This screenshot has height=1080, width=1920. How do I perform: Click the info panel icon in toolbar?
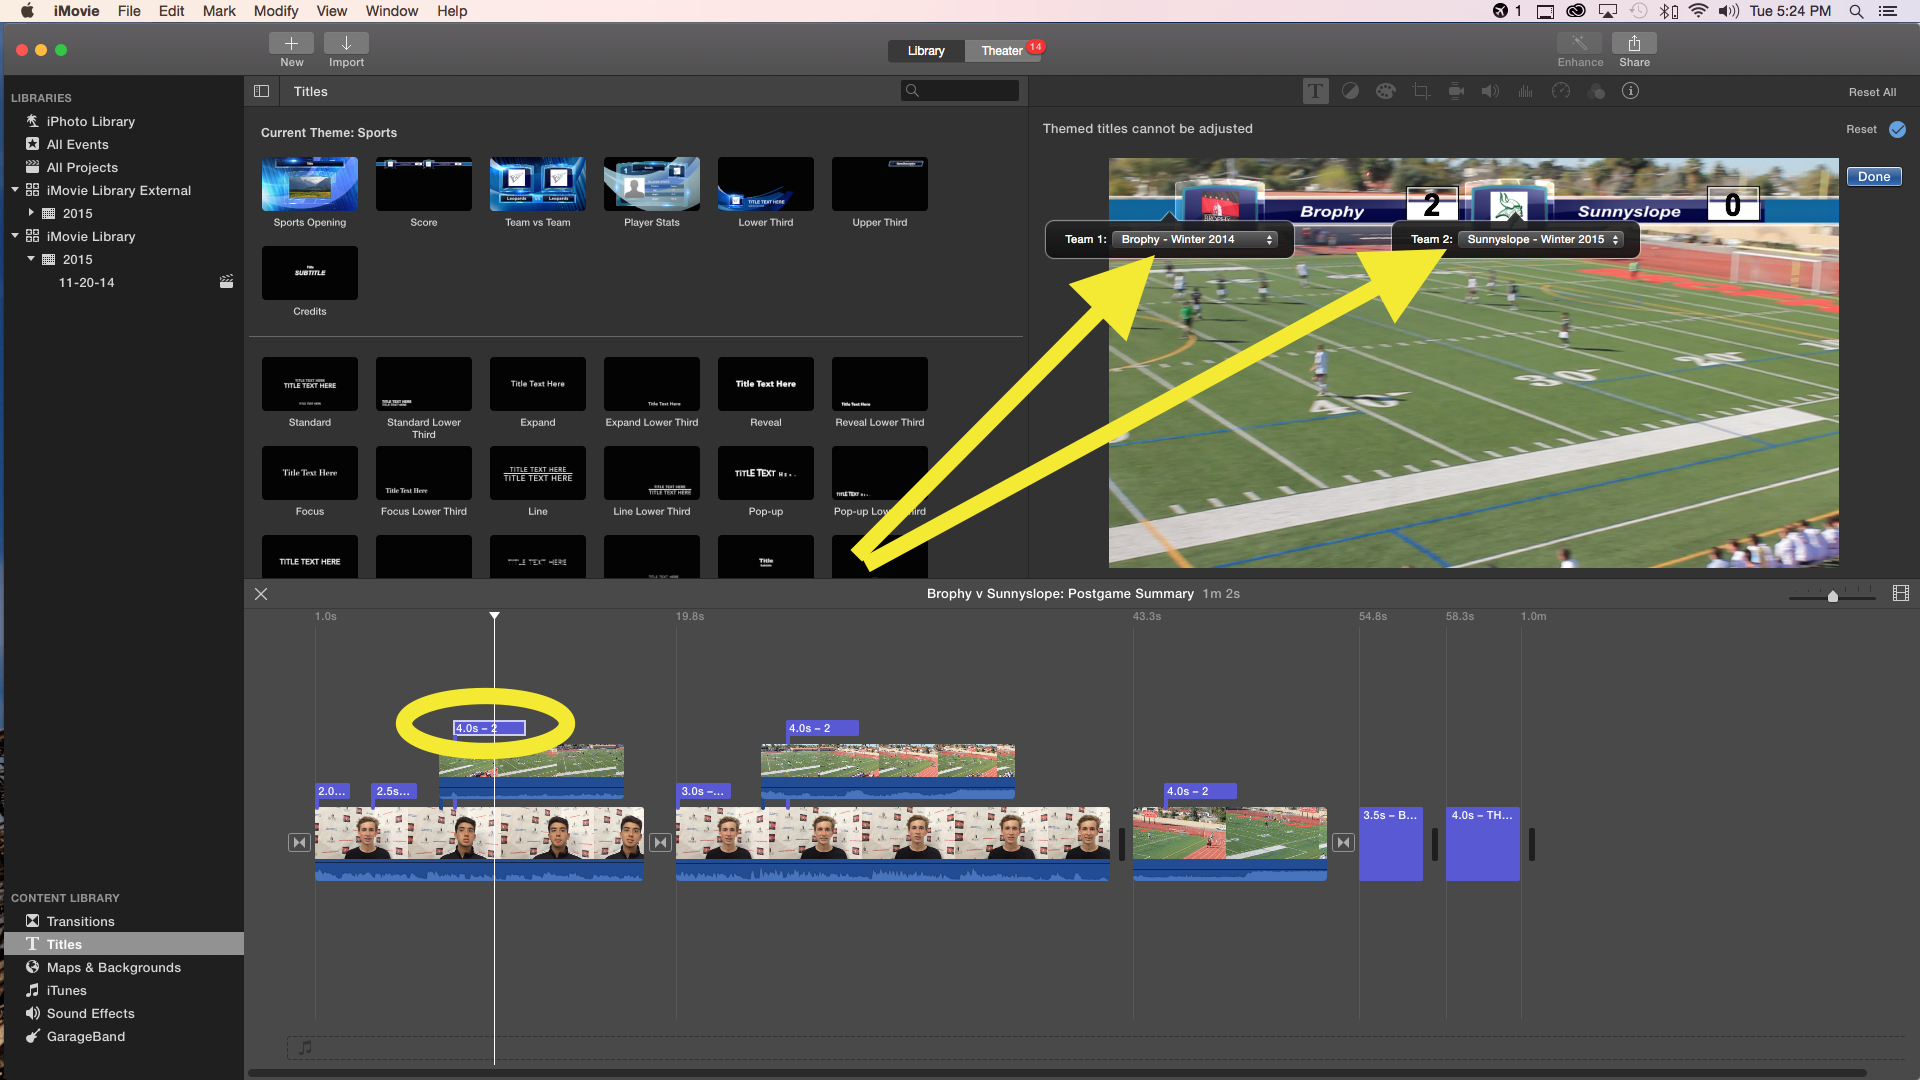(x=1631, y=91)
